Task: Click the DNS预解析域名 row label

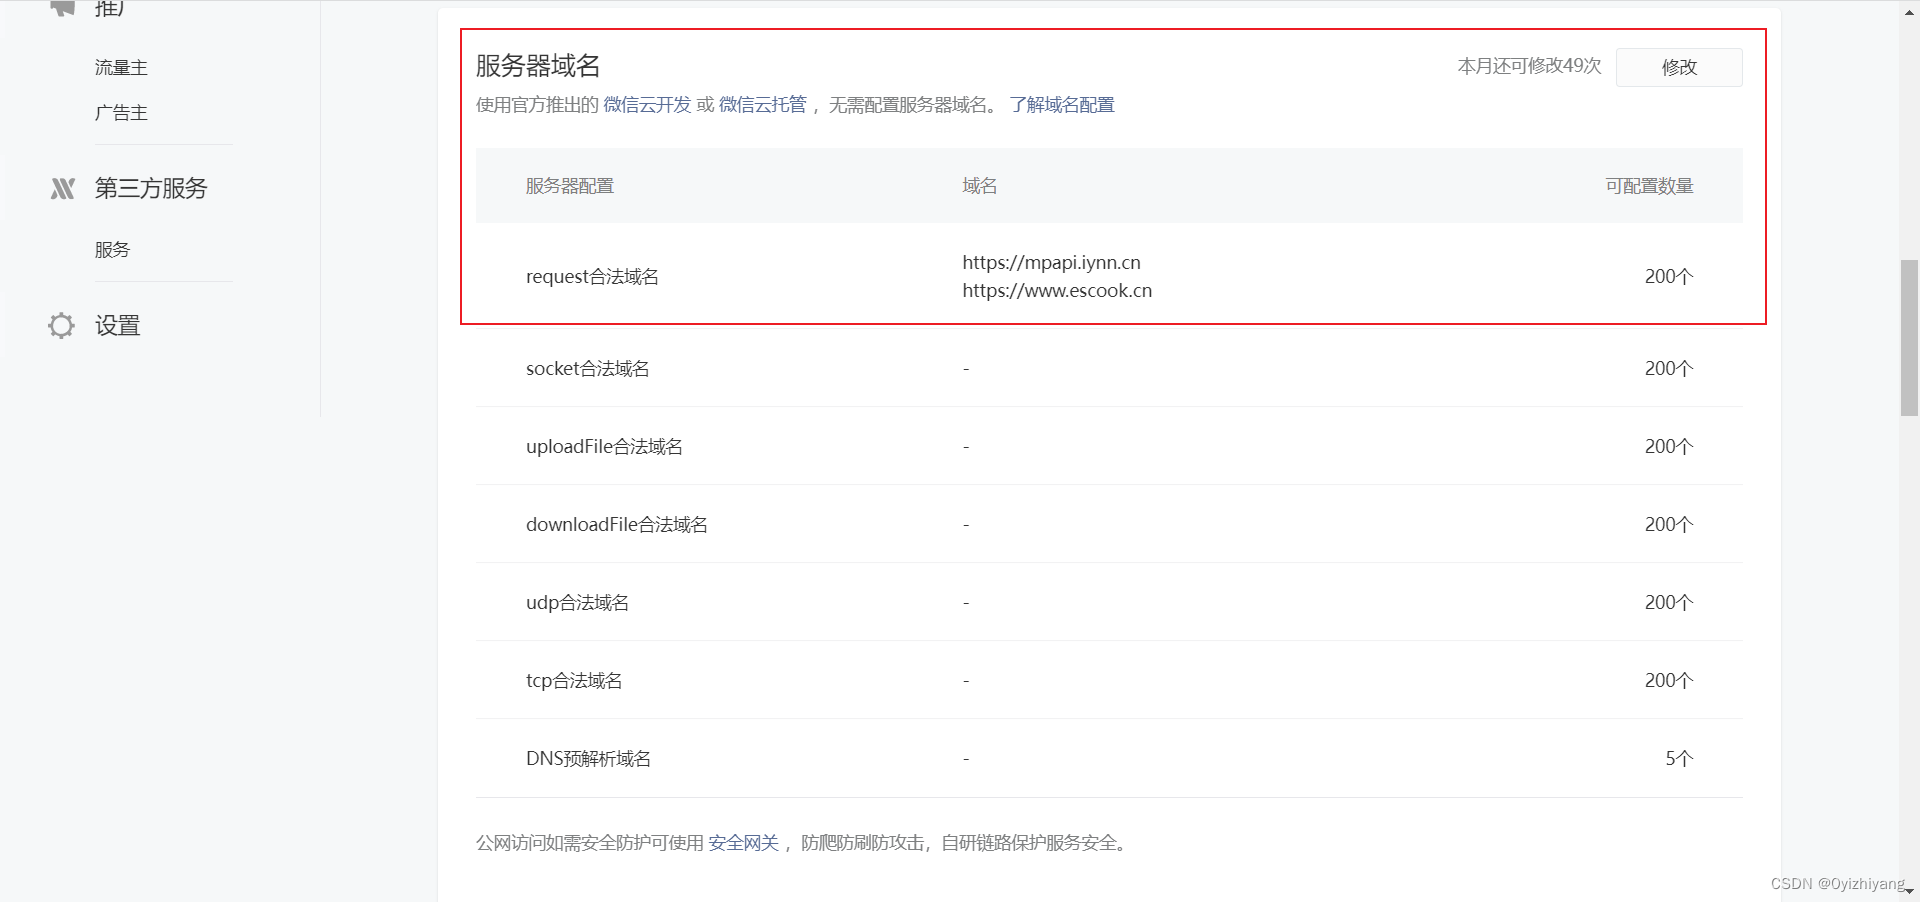Action: click(x=588, y=759)
